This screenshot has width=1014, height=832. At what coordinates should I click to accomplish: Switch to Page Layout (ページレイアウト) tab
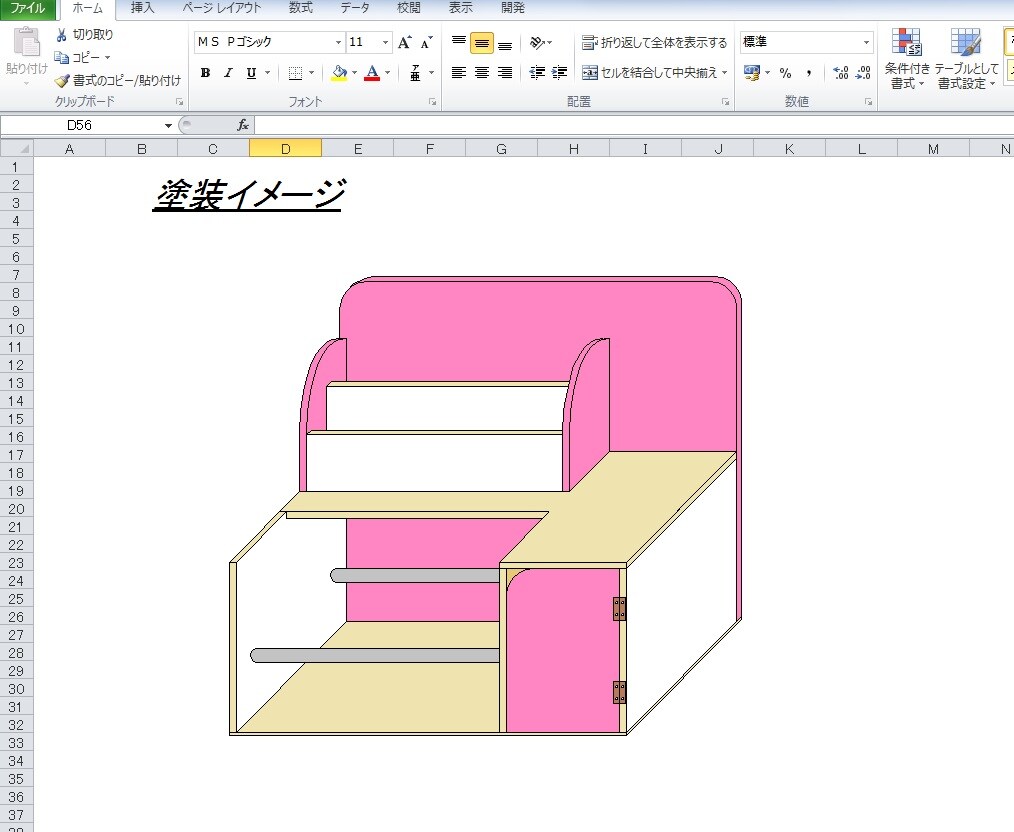click(222, 8)
